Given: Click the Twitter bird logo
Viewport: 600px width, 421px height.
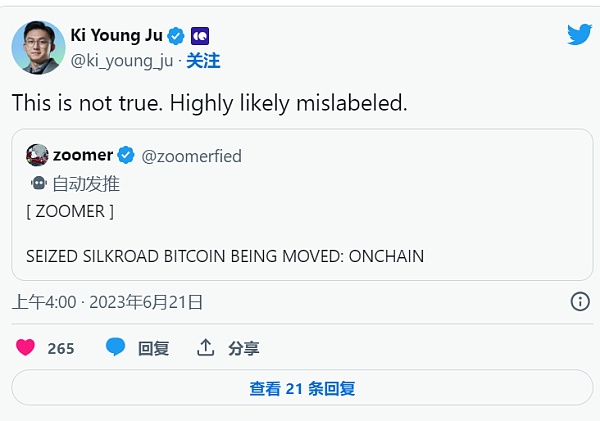Looking at the screenshot, I should (x=579, y=35).
